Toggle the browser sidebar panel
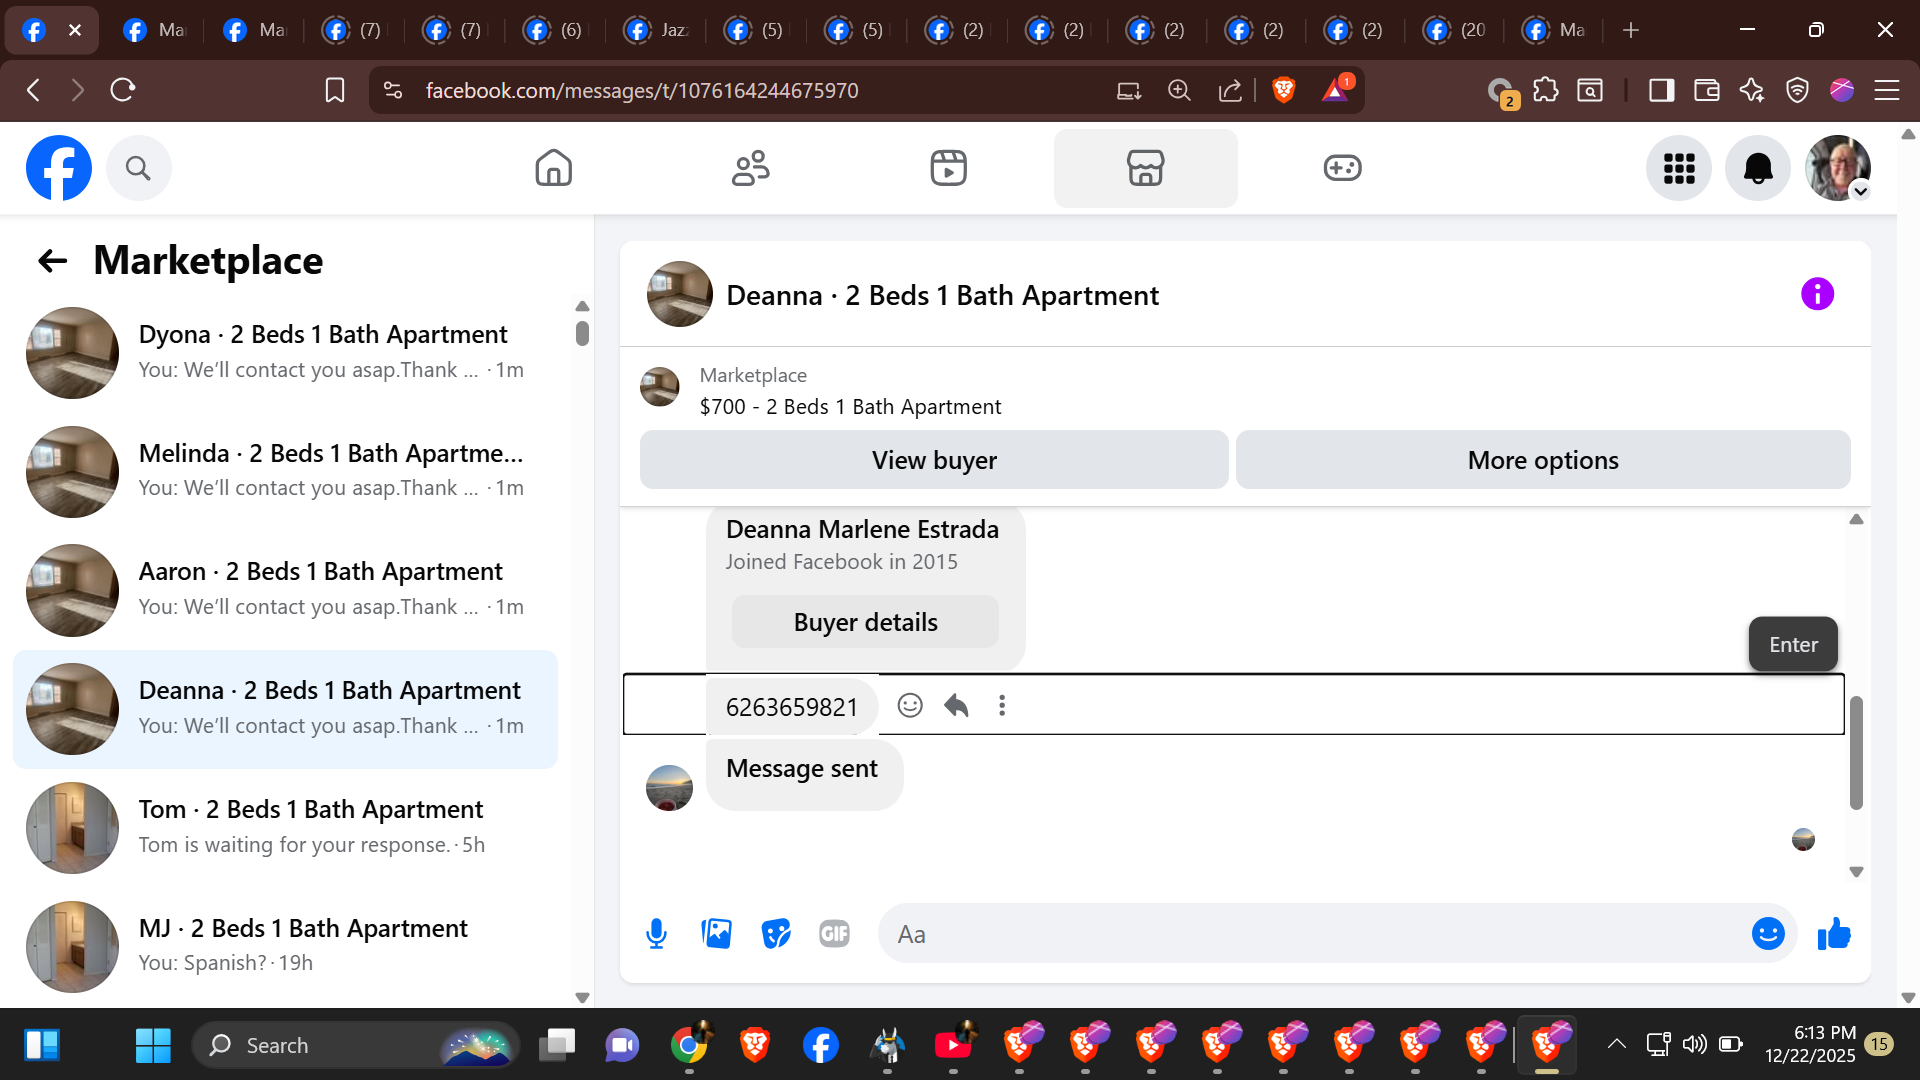This screenshot has height=1080, width=1920. 1661,90
